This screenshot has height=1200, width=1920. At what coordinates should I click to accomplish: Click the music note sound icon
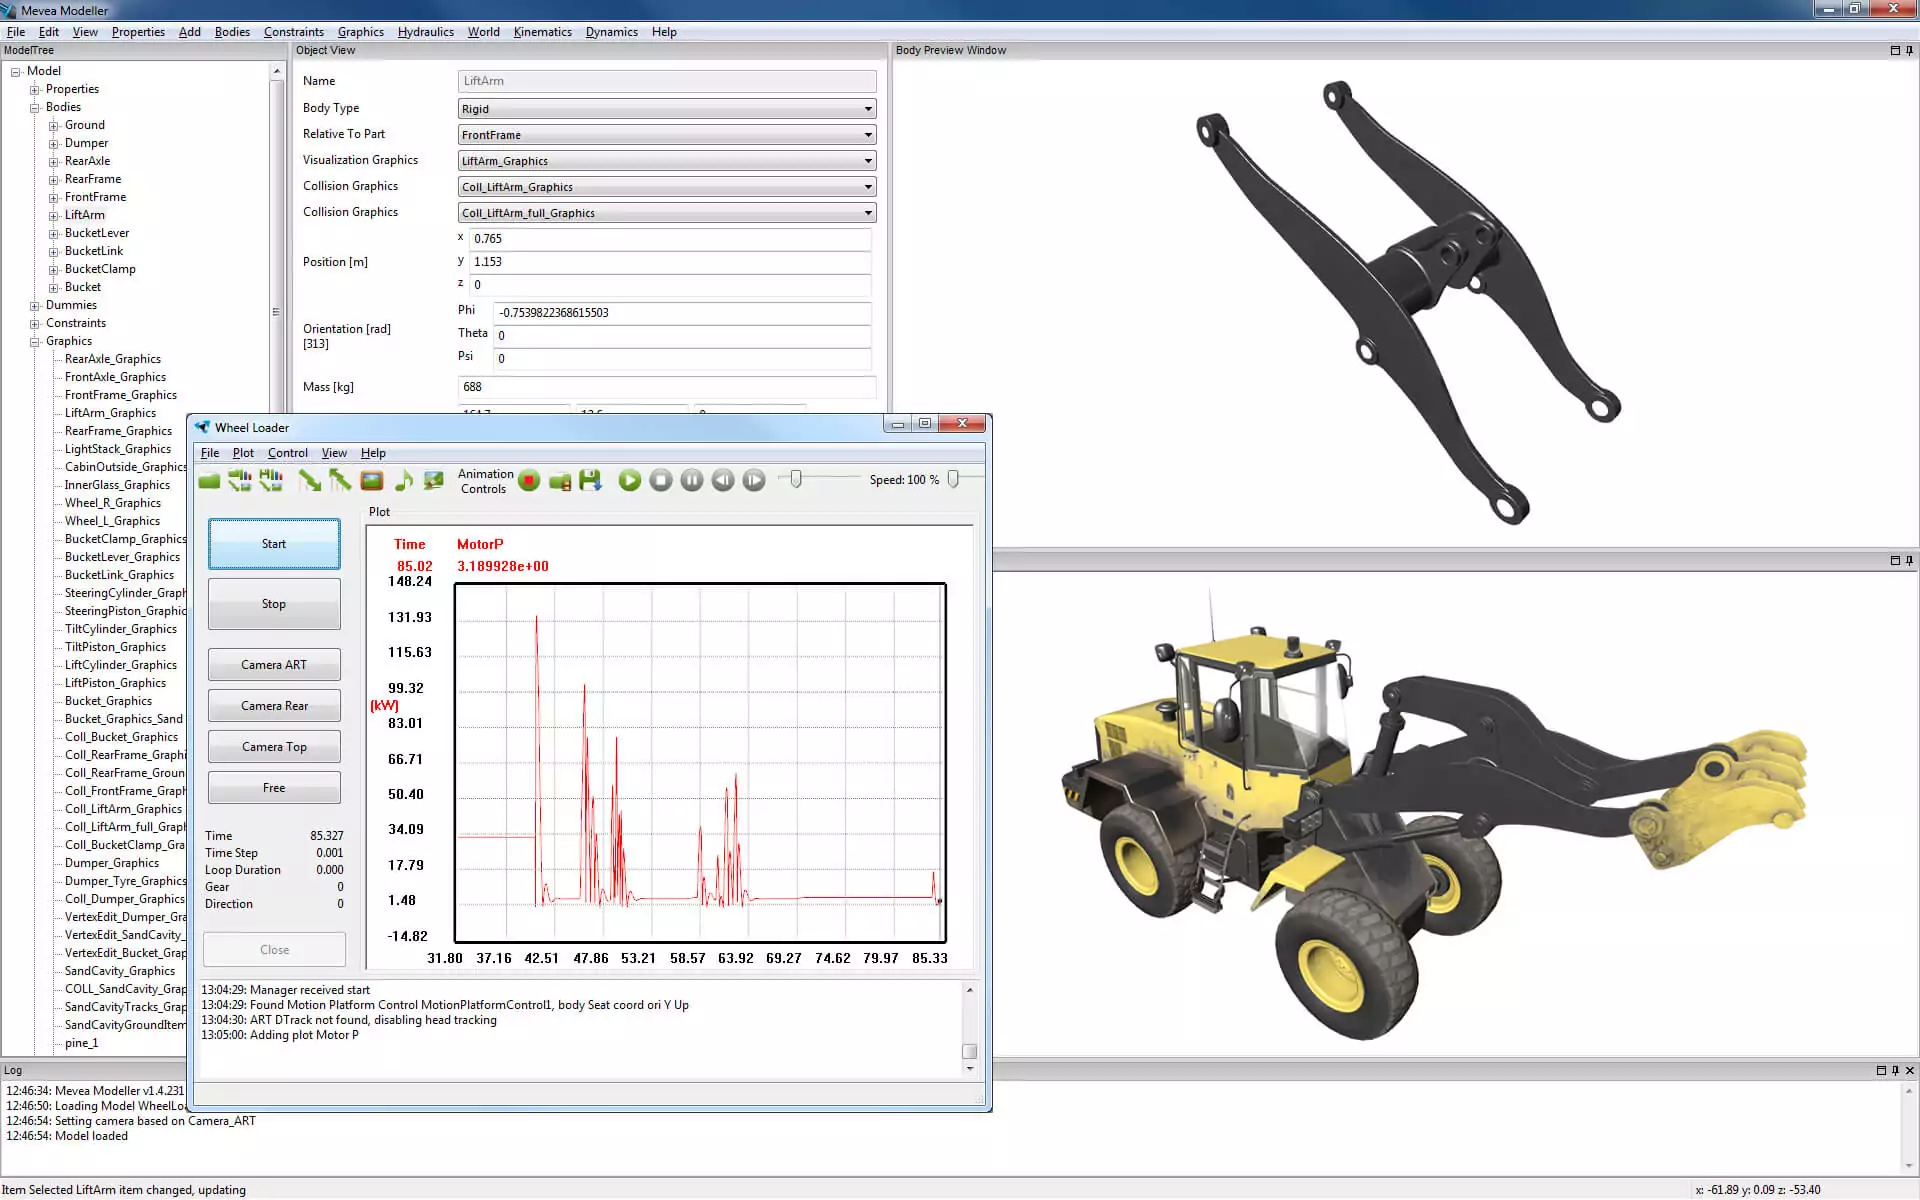click(x=403, y=481)
